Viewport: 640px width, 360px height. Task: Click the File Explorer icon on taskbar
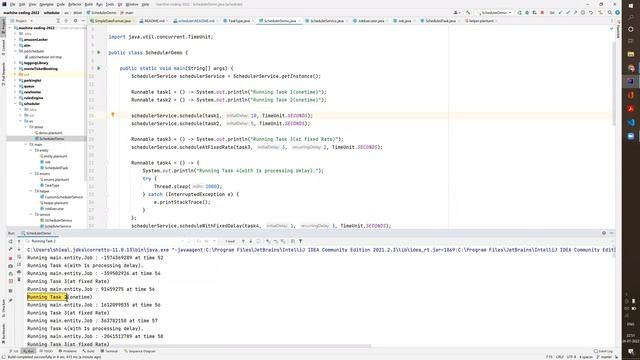631,54
